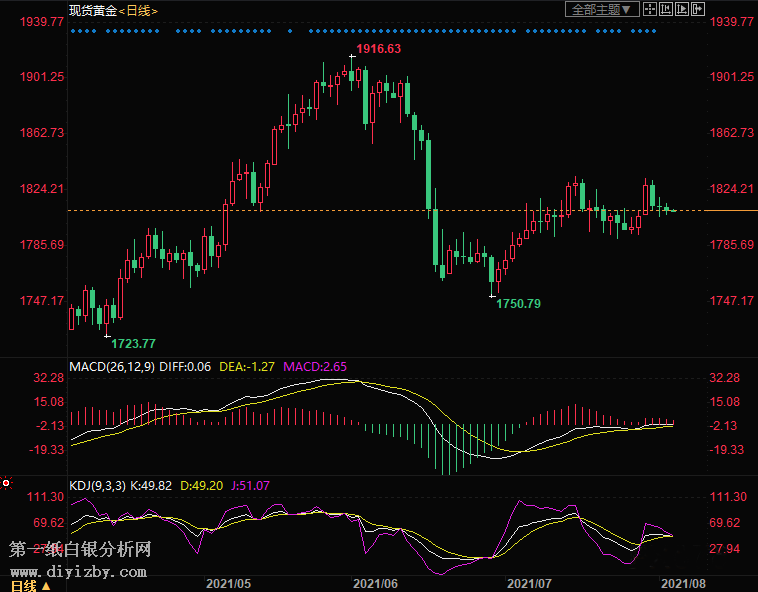
Task: Select the KDJ(9,3,3) indicator label
Action: point(98,486)
